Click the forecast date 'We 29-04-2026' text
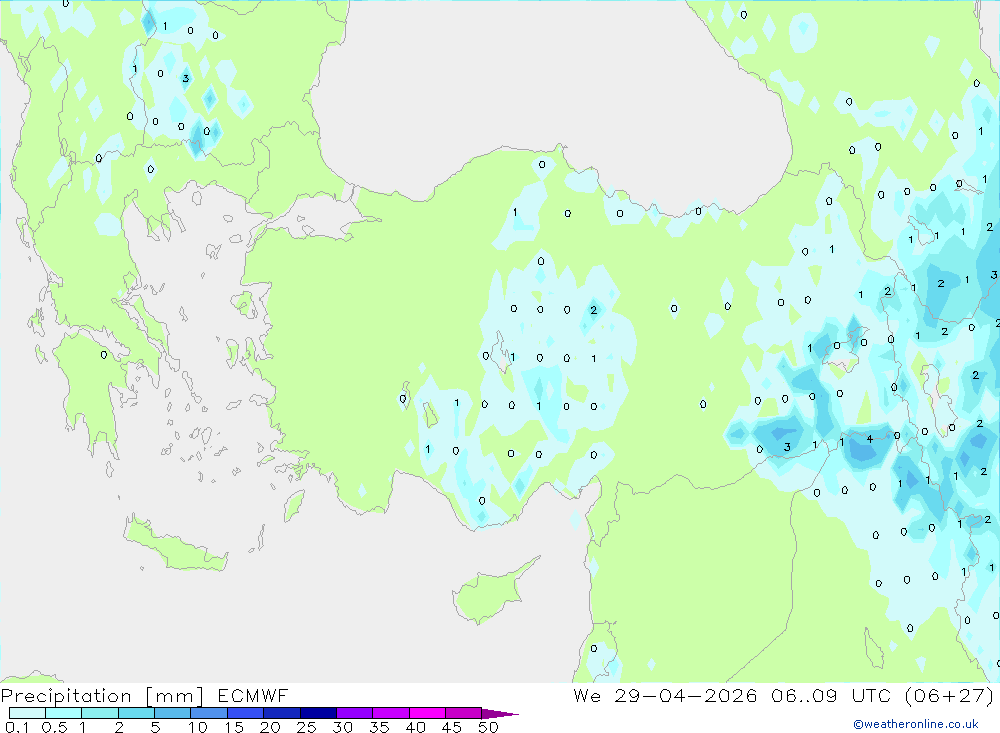 coord(665,695)
